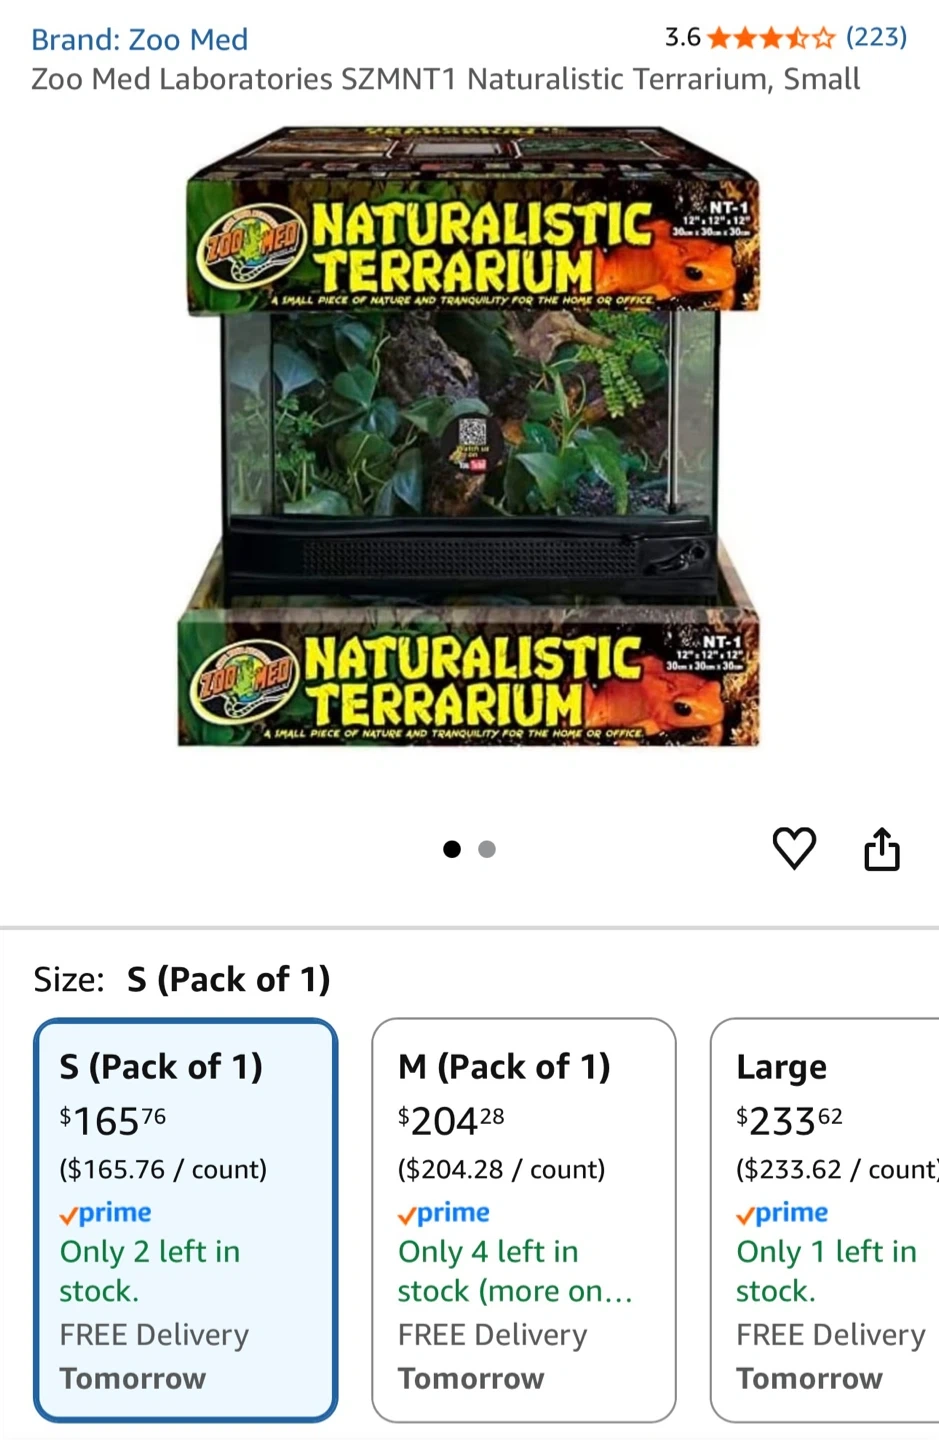Tap the heart wishlist icon

click(x=794, y=849)
